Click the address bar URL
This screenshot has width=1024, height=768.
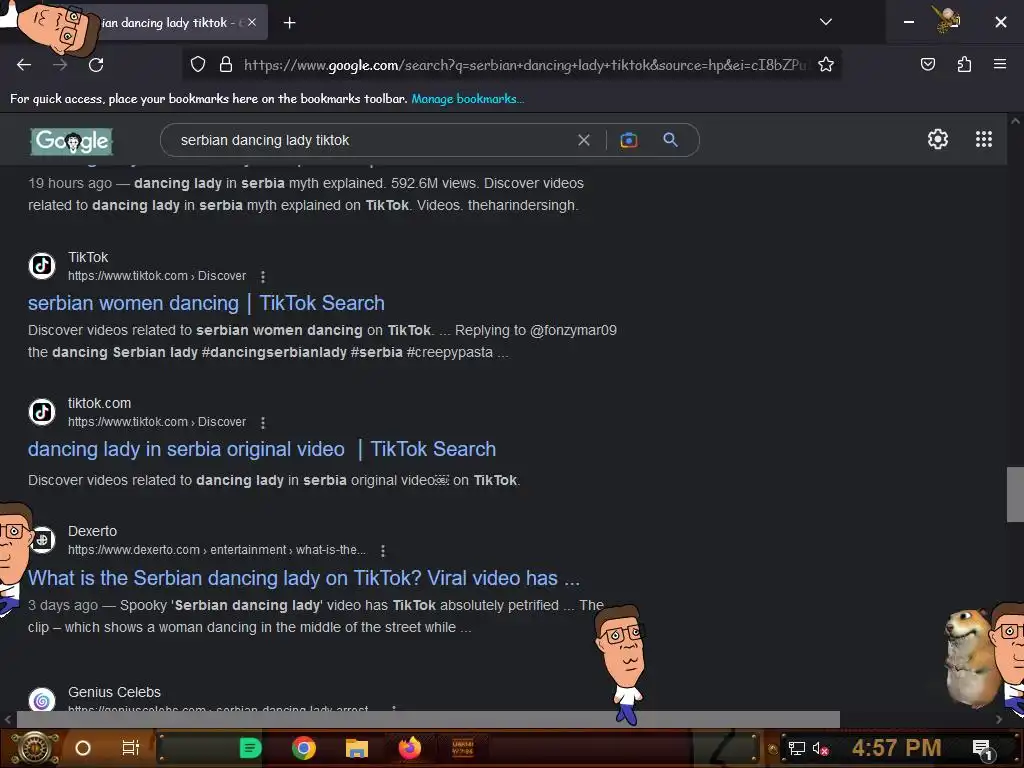(524, 65)
